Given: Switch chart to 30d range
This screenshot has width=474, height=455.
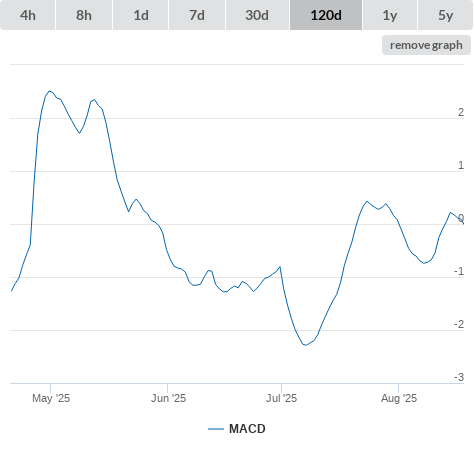Looking at the screenshot, I should click(257, 15).
